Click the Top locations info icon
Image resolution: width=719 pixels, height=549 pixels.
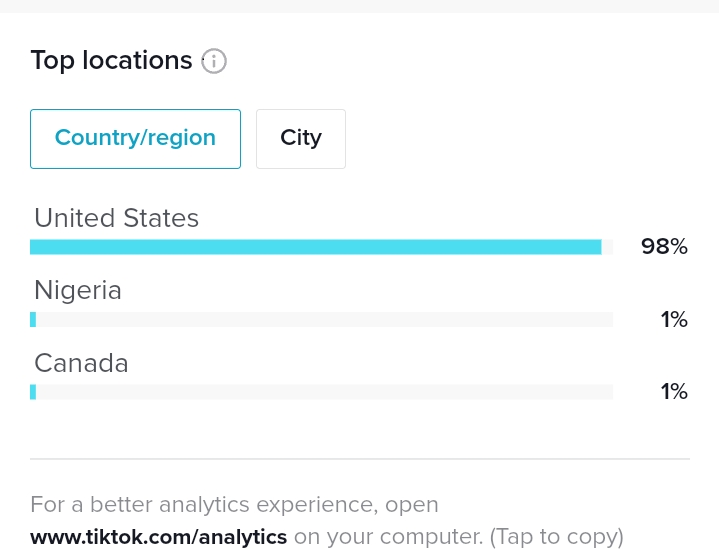(x=214, y=61)
